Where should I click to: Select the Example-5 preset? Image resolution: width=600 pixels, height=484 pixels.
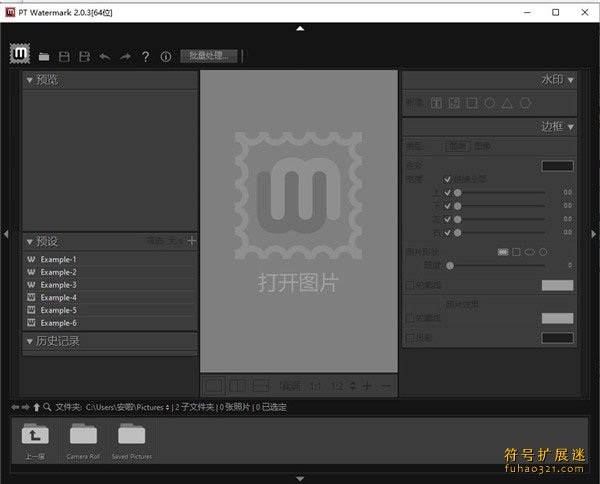click(x=110, y=310)
